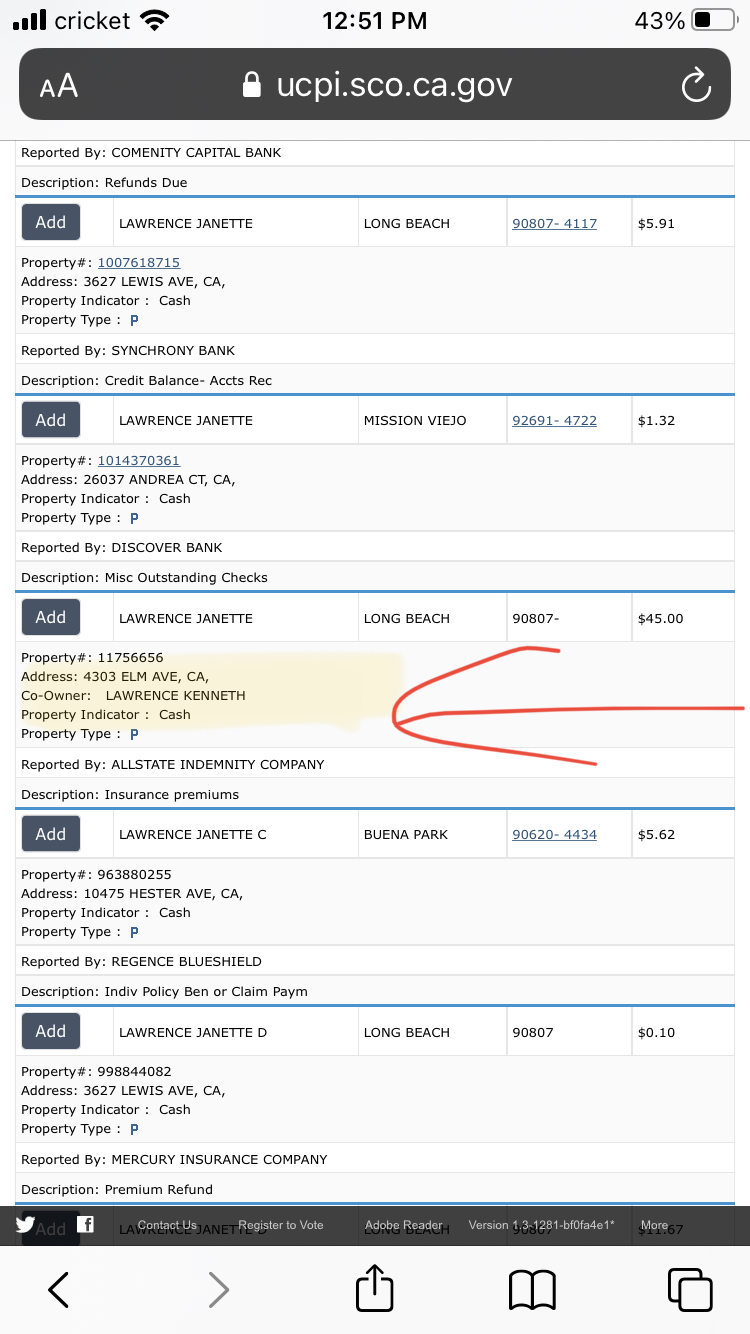Select the $45.00 amount cell
750x1334 pixels.
coord(684,618)
